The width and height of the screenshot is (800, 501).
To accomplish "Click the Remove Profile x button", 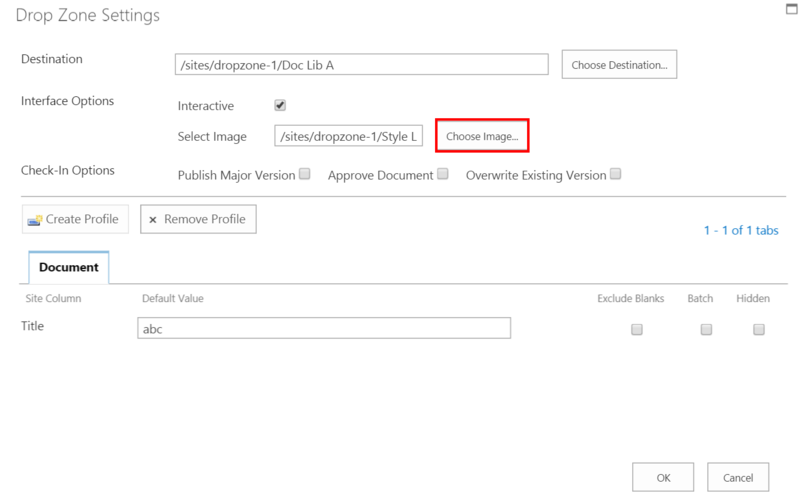I will point(198,219).
